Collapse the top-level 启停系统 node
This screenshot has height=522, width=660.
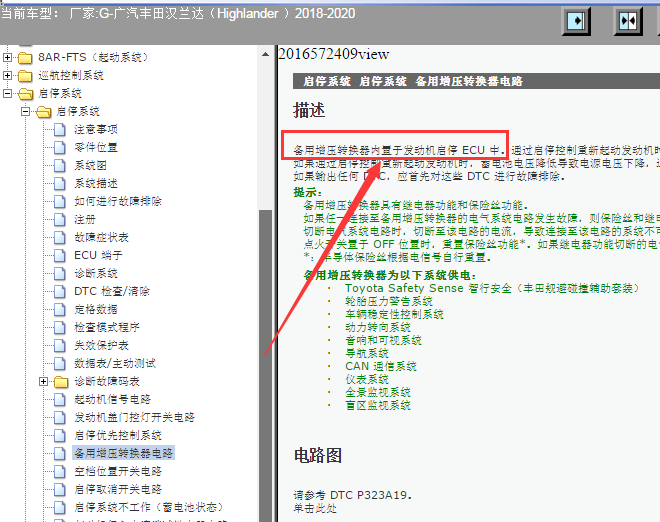click(7, 93)
